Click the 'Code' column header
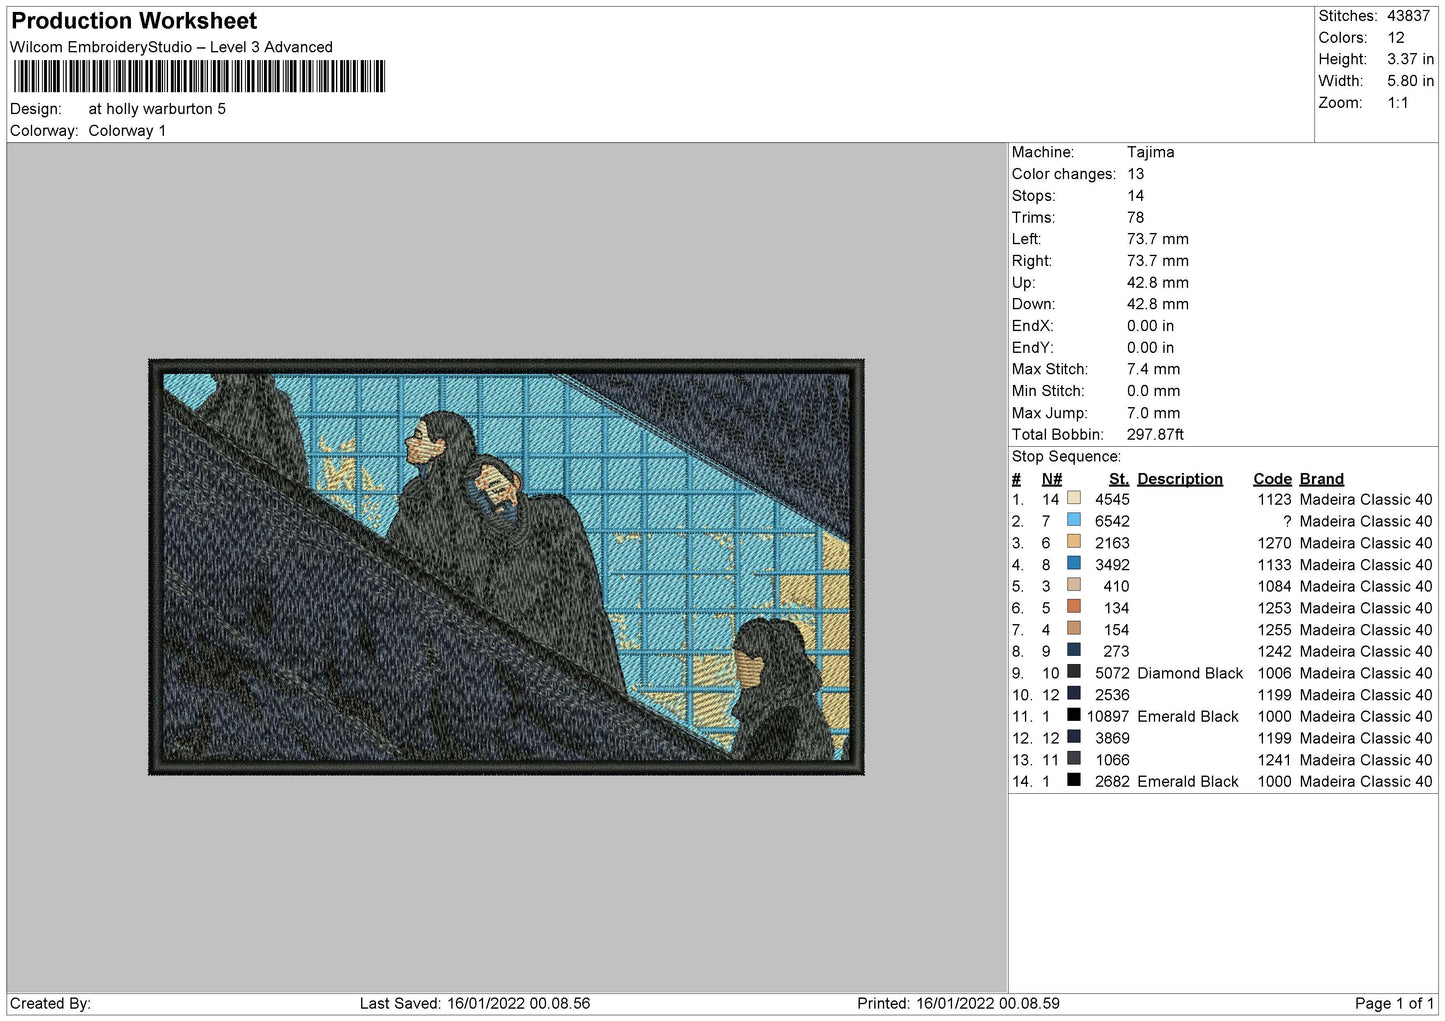Image resolution: width=1445 pixels, height=1021 pixels. (x=1273, y=479)
